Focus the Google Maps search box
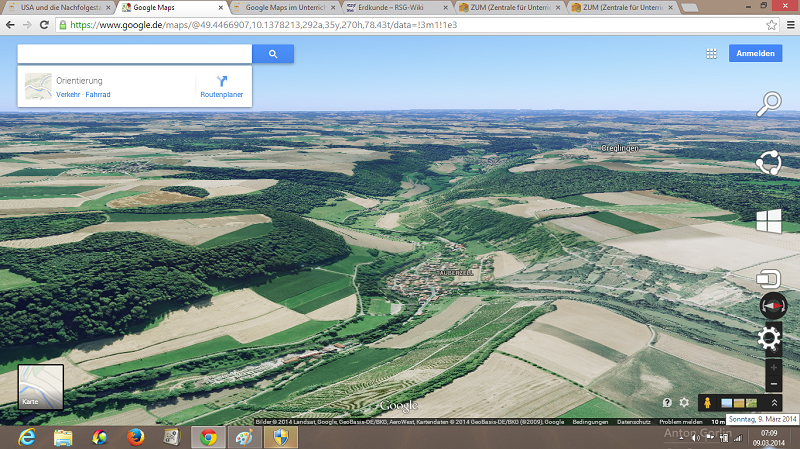 tap(135, 54)
